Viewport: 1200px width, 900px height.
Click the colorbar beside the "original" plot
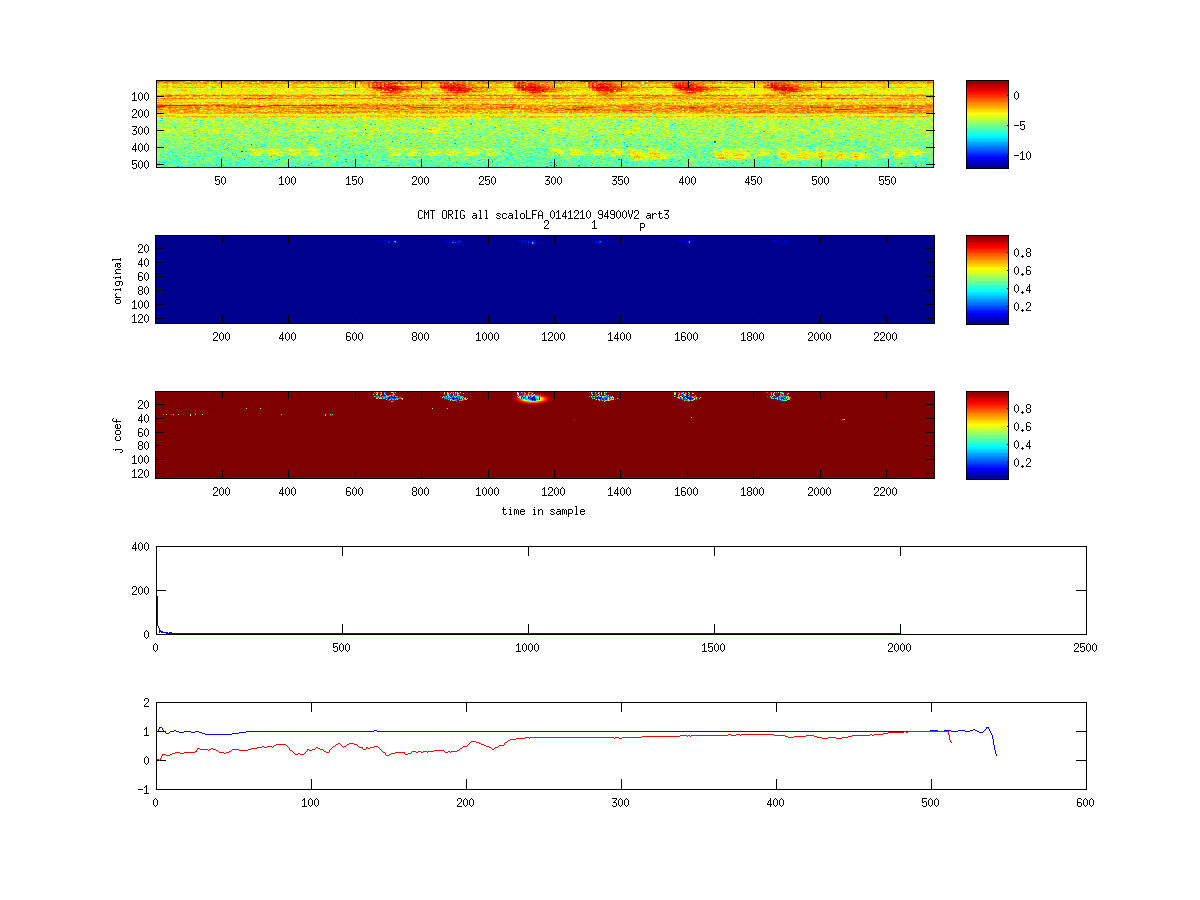(986, 279)
